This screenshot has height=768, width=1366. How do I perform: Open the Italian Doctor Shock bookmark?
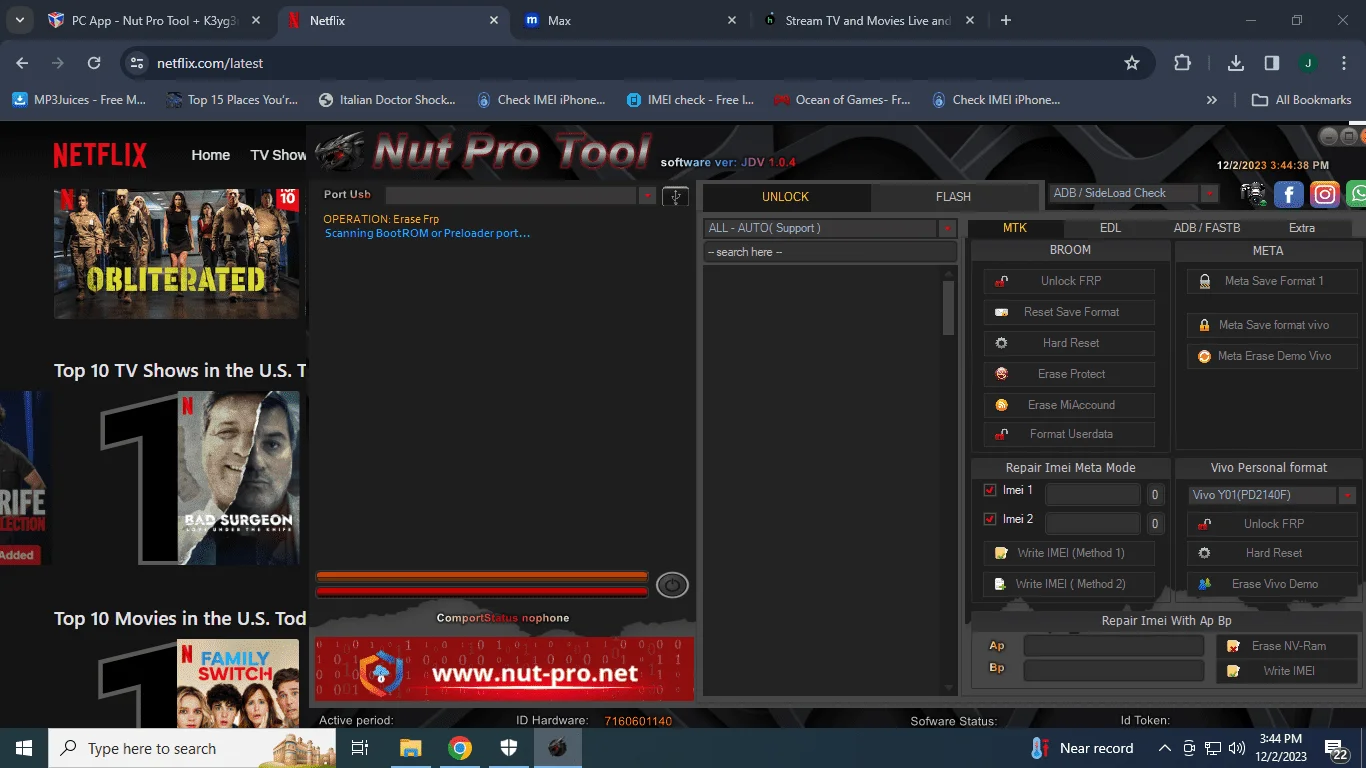[387, 100]
